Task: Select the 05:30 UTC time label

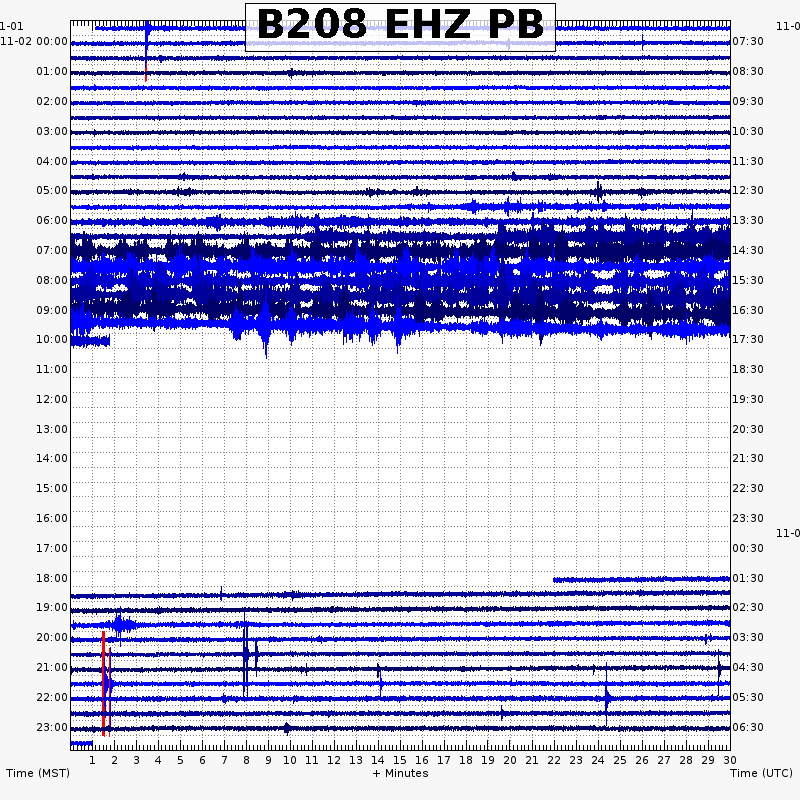Action: point(748,697)
